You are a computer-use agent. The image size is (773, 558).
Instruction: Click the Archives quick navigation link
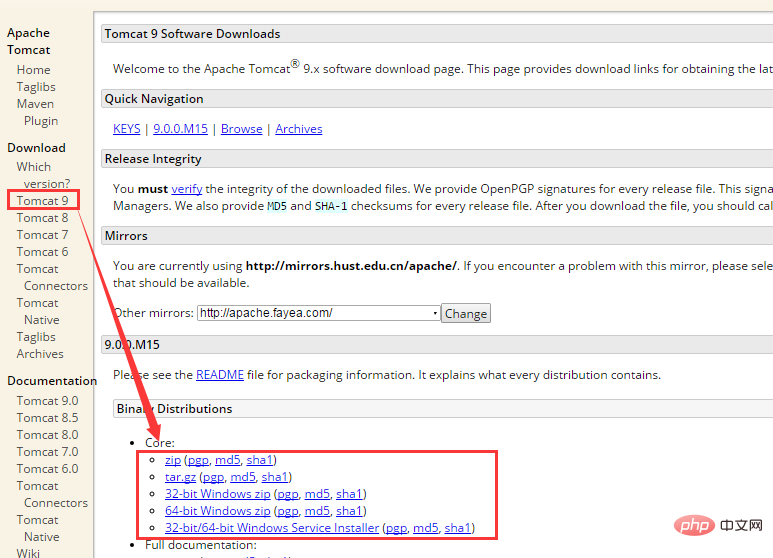pyautogui.click(x=299, y=129)
